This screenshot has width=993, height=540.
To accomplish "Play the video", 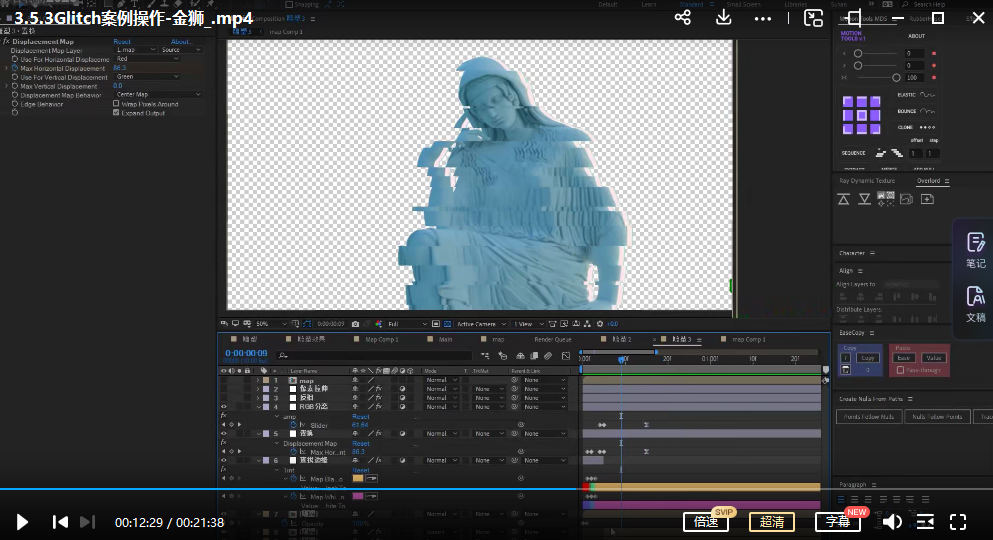I will (x=22, y=522).
